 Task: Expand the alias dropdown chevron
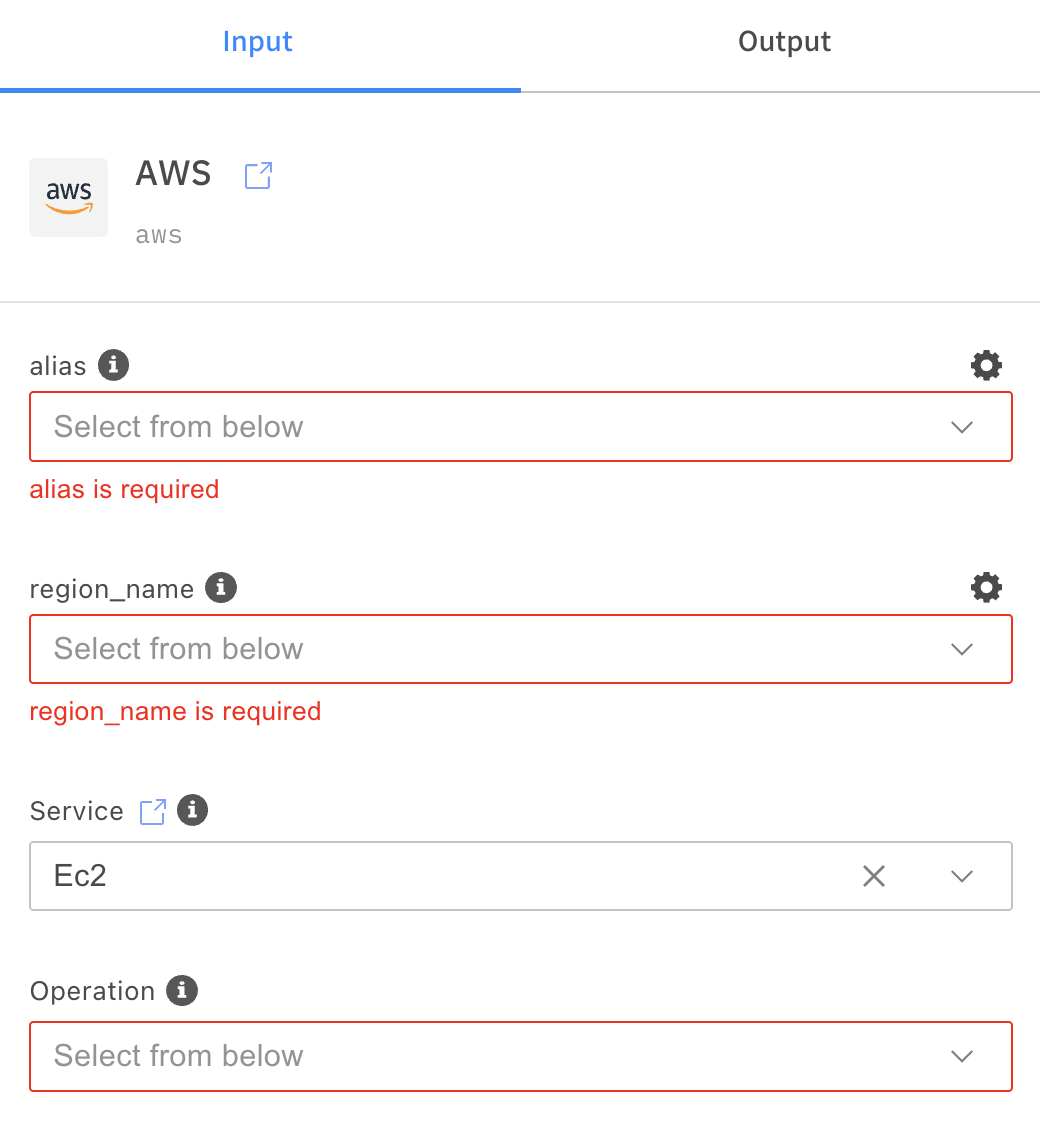click(x=962, y=427)
